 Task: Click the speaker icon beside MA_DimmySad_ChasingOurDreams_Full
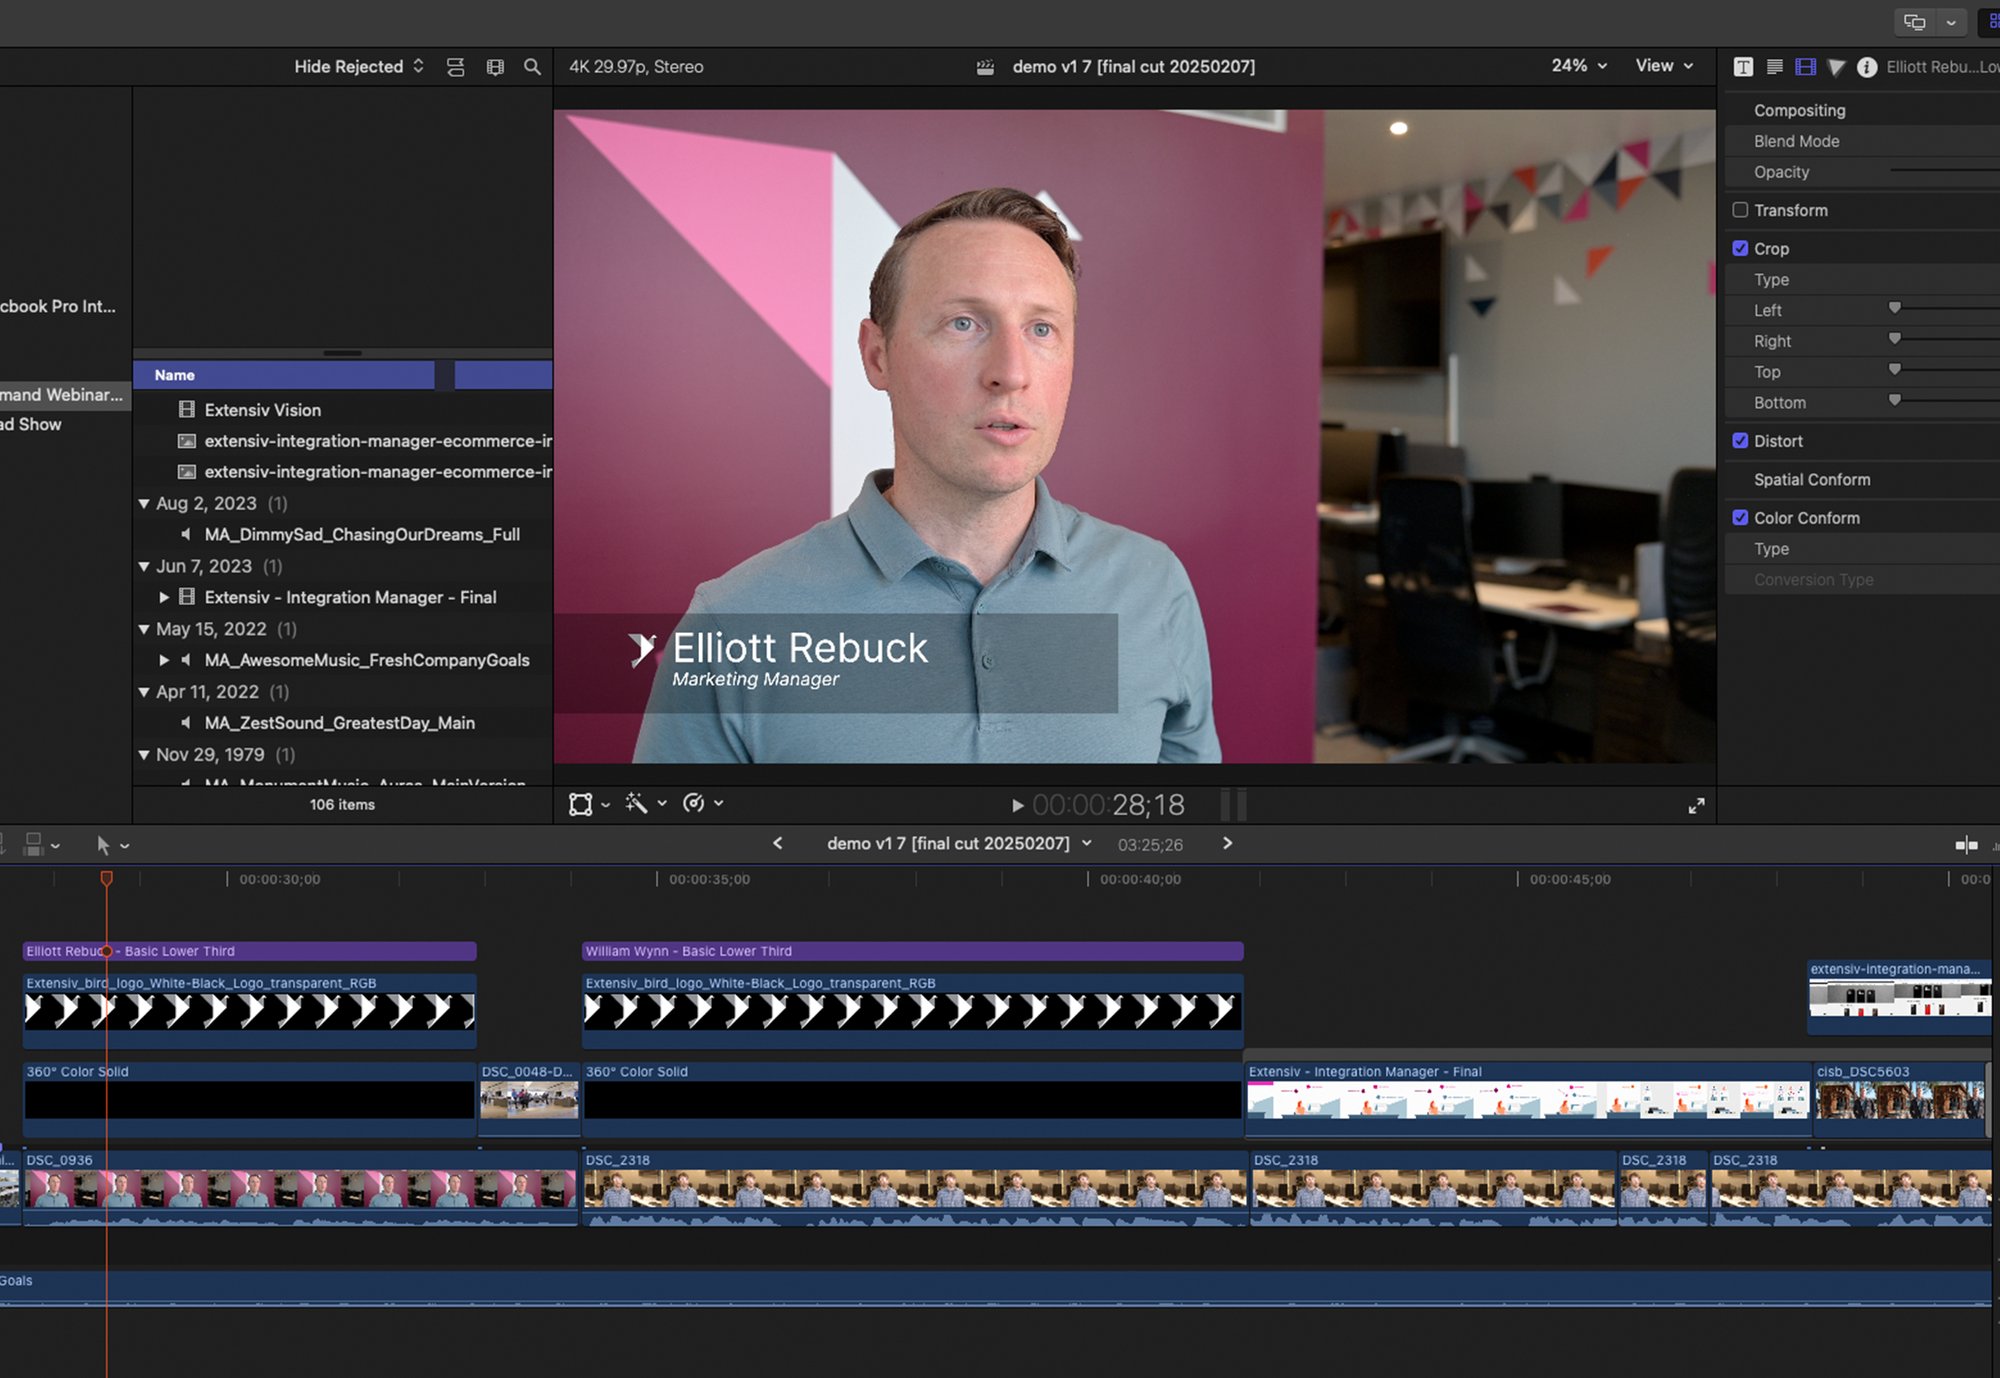(x=186, y=534)
